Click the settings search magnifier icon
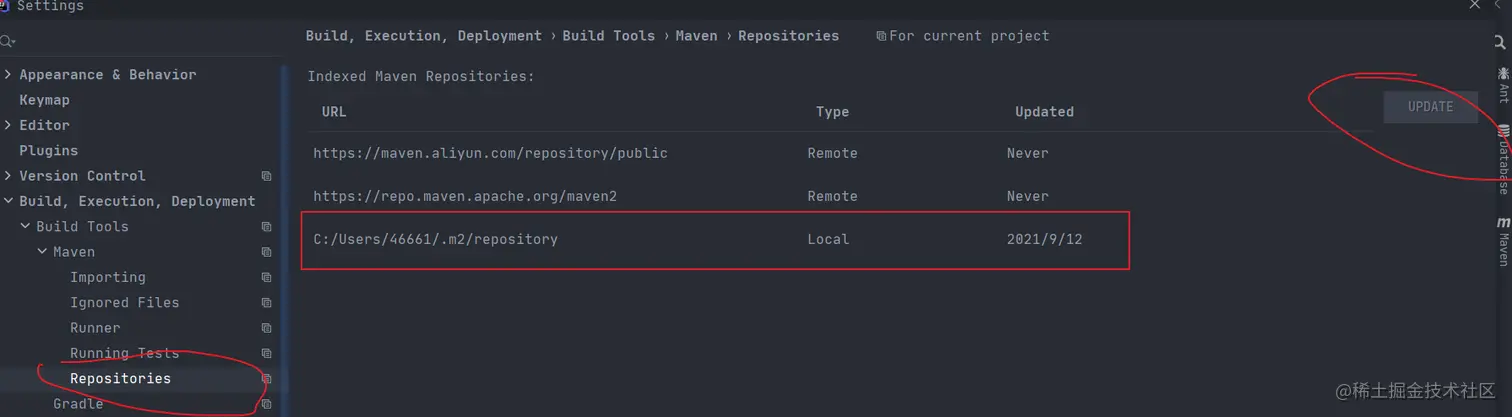The image size is (1512, 417). pyautogui.click(x=7, y=42)
